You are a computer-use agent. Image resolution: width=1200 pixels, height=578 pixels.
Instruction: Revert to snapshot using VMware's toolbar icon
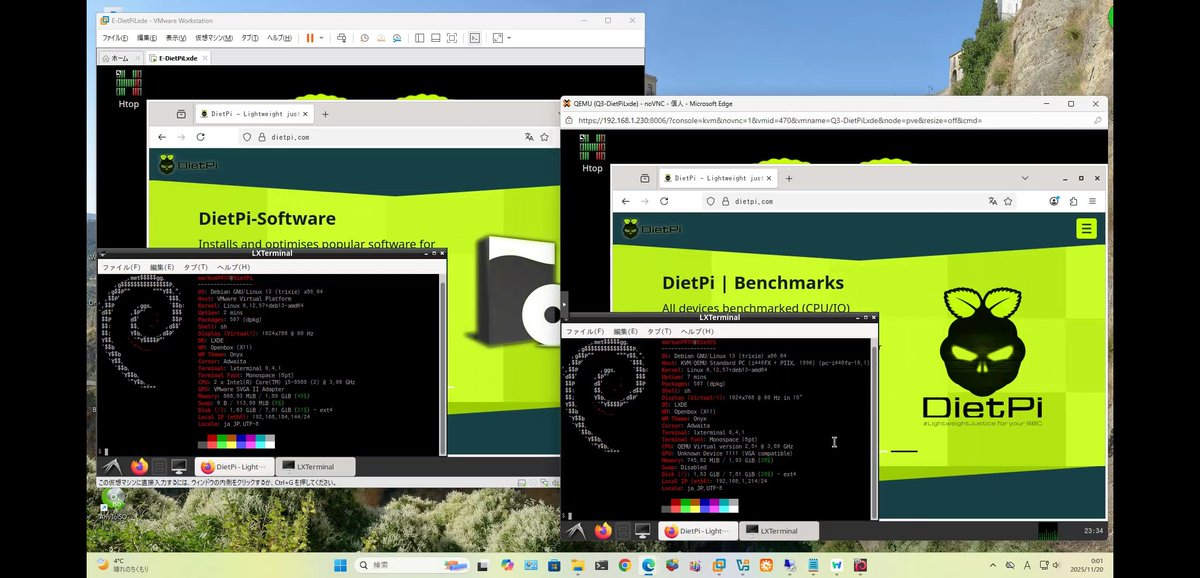[x=381, y=38]
